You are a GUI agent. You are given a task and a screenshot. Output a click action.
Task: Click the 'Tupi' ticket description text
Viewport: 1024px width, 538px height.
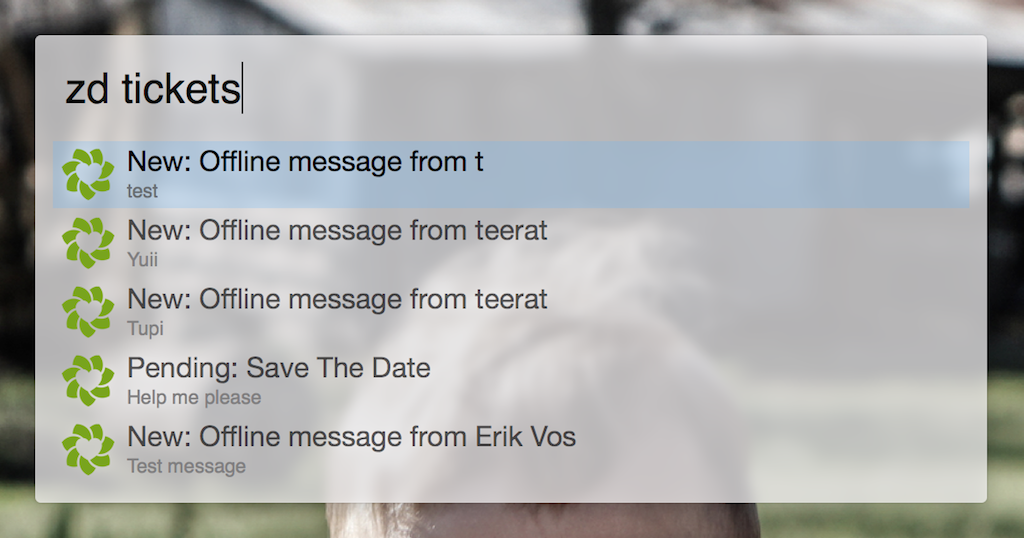145,329
